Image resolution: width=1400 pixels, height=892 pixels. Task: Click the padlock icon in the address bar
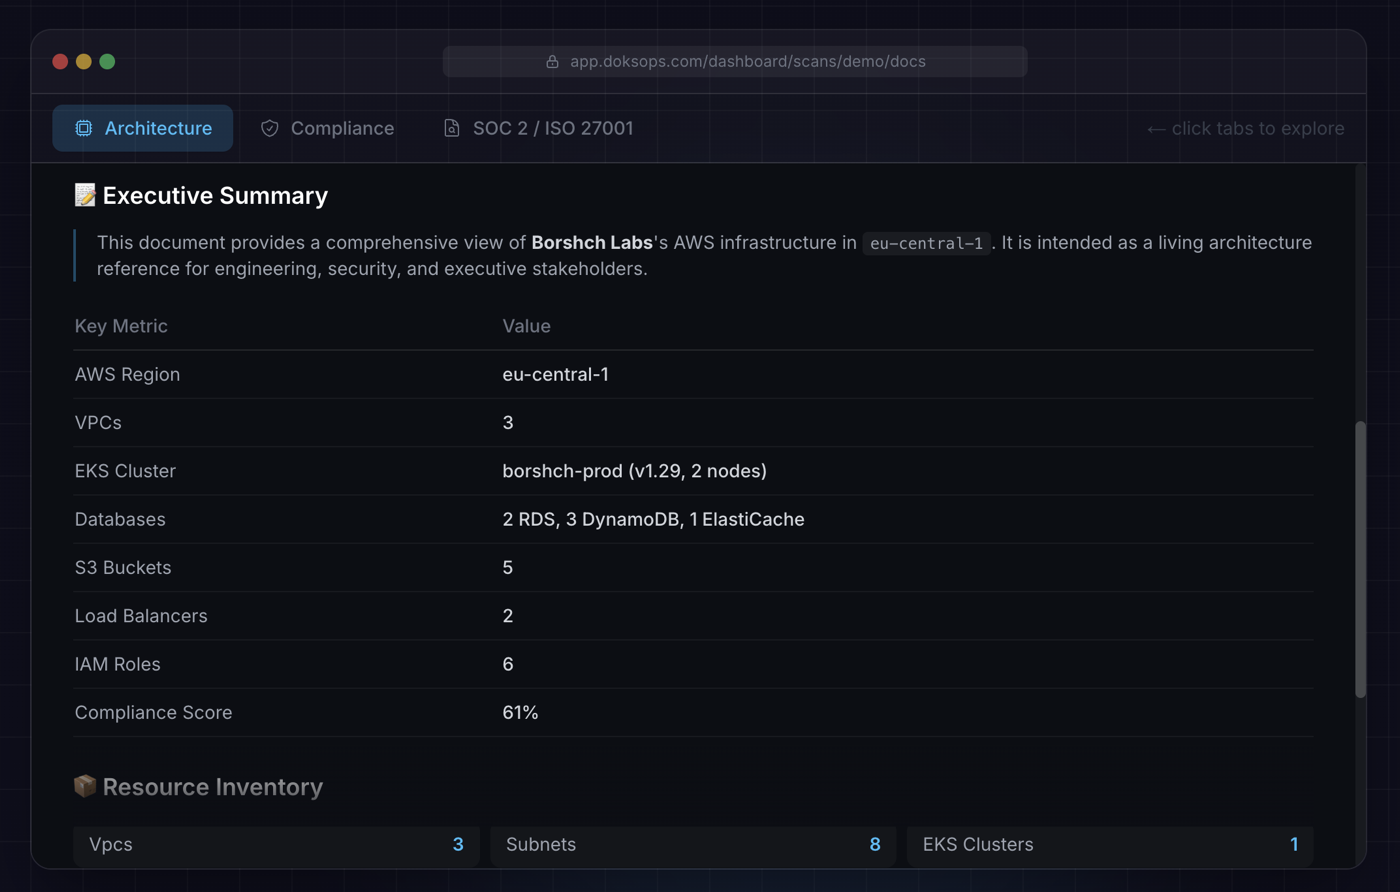553,61
